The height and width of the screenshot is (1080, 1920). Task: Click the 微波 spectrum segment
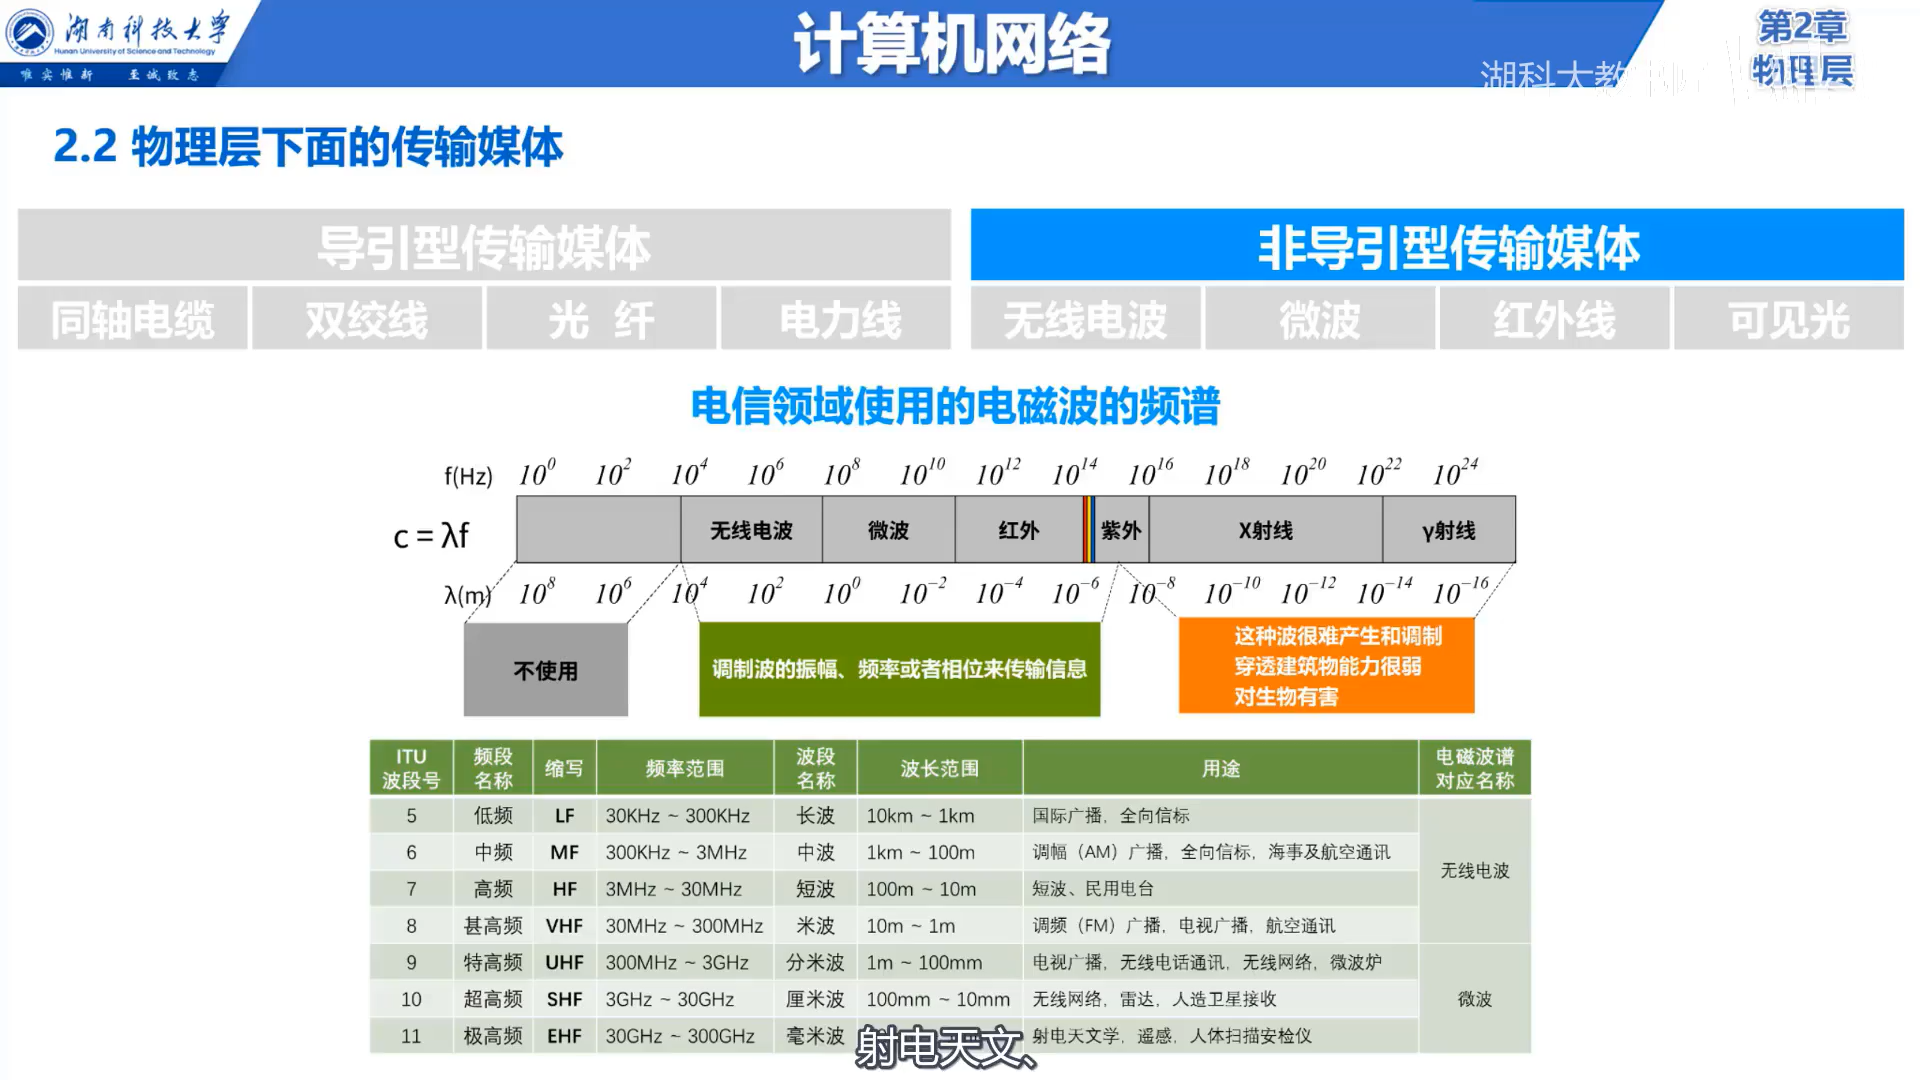coord(888,530)
